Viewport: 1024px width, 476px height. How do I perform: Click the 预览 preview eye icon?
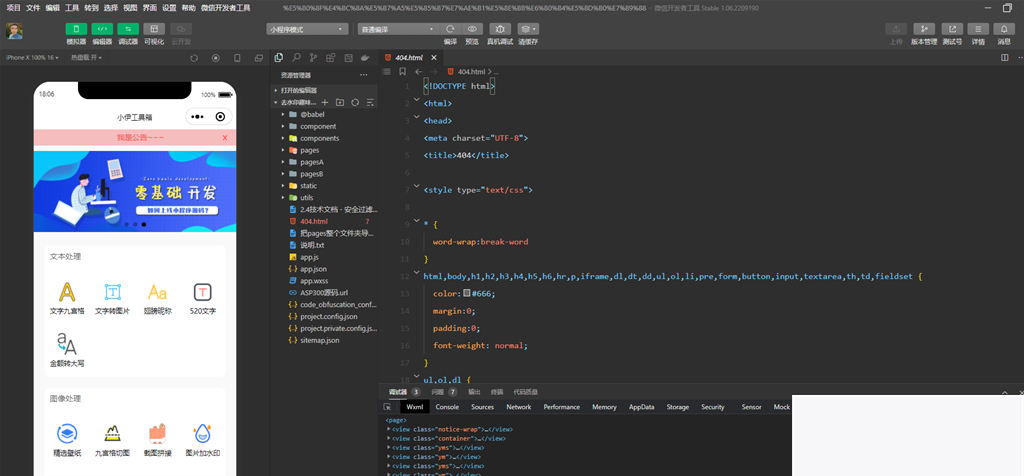point(472,29)
